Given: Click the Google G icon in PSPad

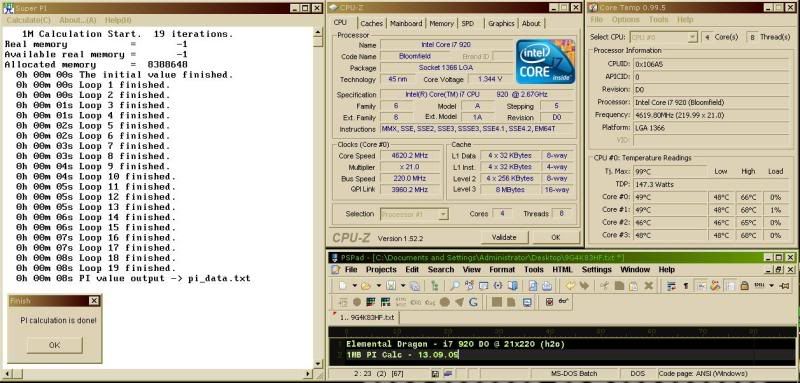Looking at the screenshot, I should click(473, 302).
